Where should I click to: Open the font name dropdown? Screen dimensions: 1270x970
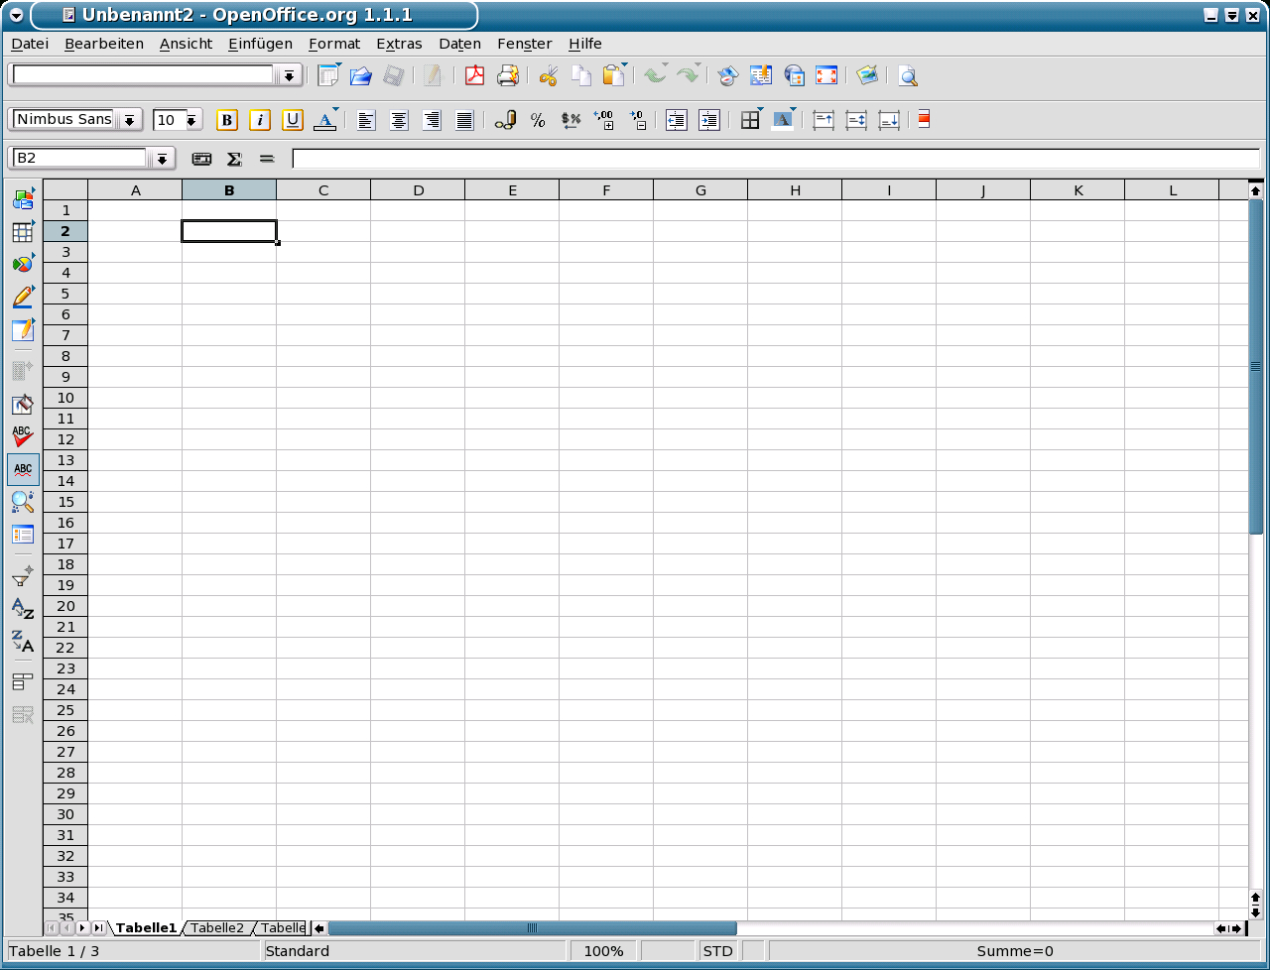pyautogui.click(x=130, y=119)
